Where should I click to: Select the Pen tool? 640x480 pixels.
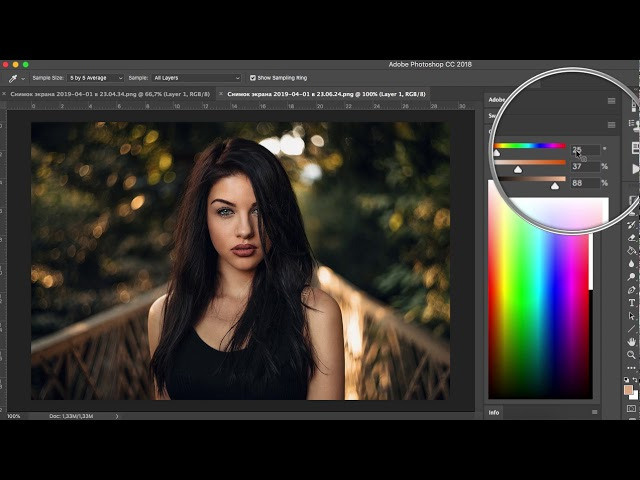[x=631, y=289]
